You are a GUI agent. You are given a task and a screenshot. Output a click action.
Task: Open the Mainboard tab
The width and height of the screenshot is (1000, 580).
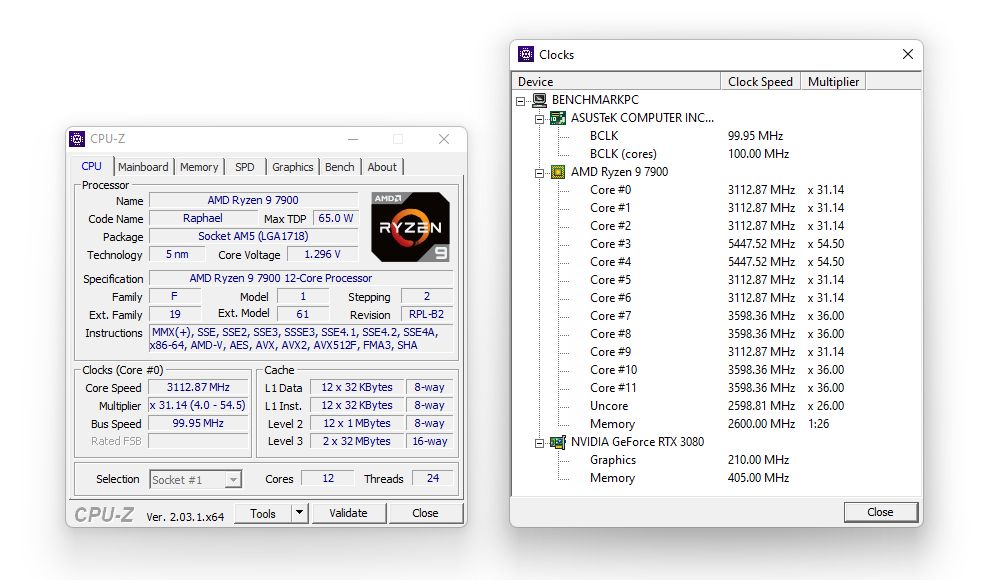point(143,167)
